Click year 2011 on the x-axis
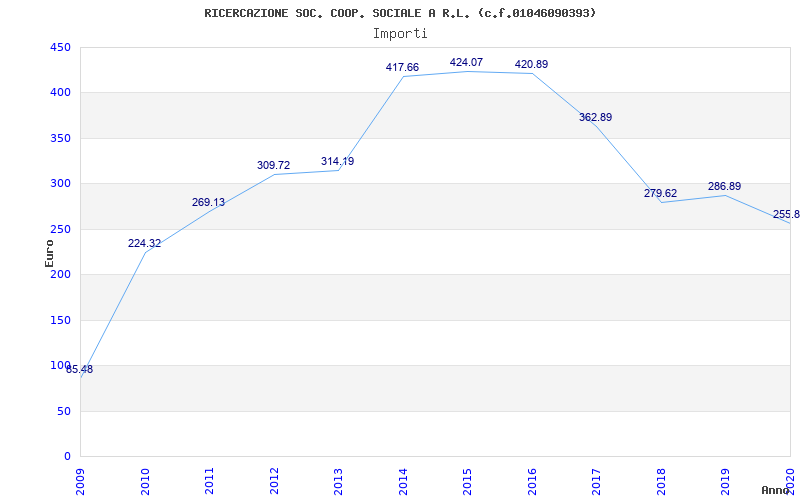Screen dimensions: 800x500 210,481
